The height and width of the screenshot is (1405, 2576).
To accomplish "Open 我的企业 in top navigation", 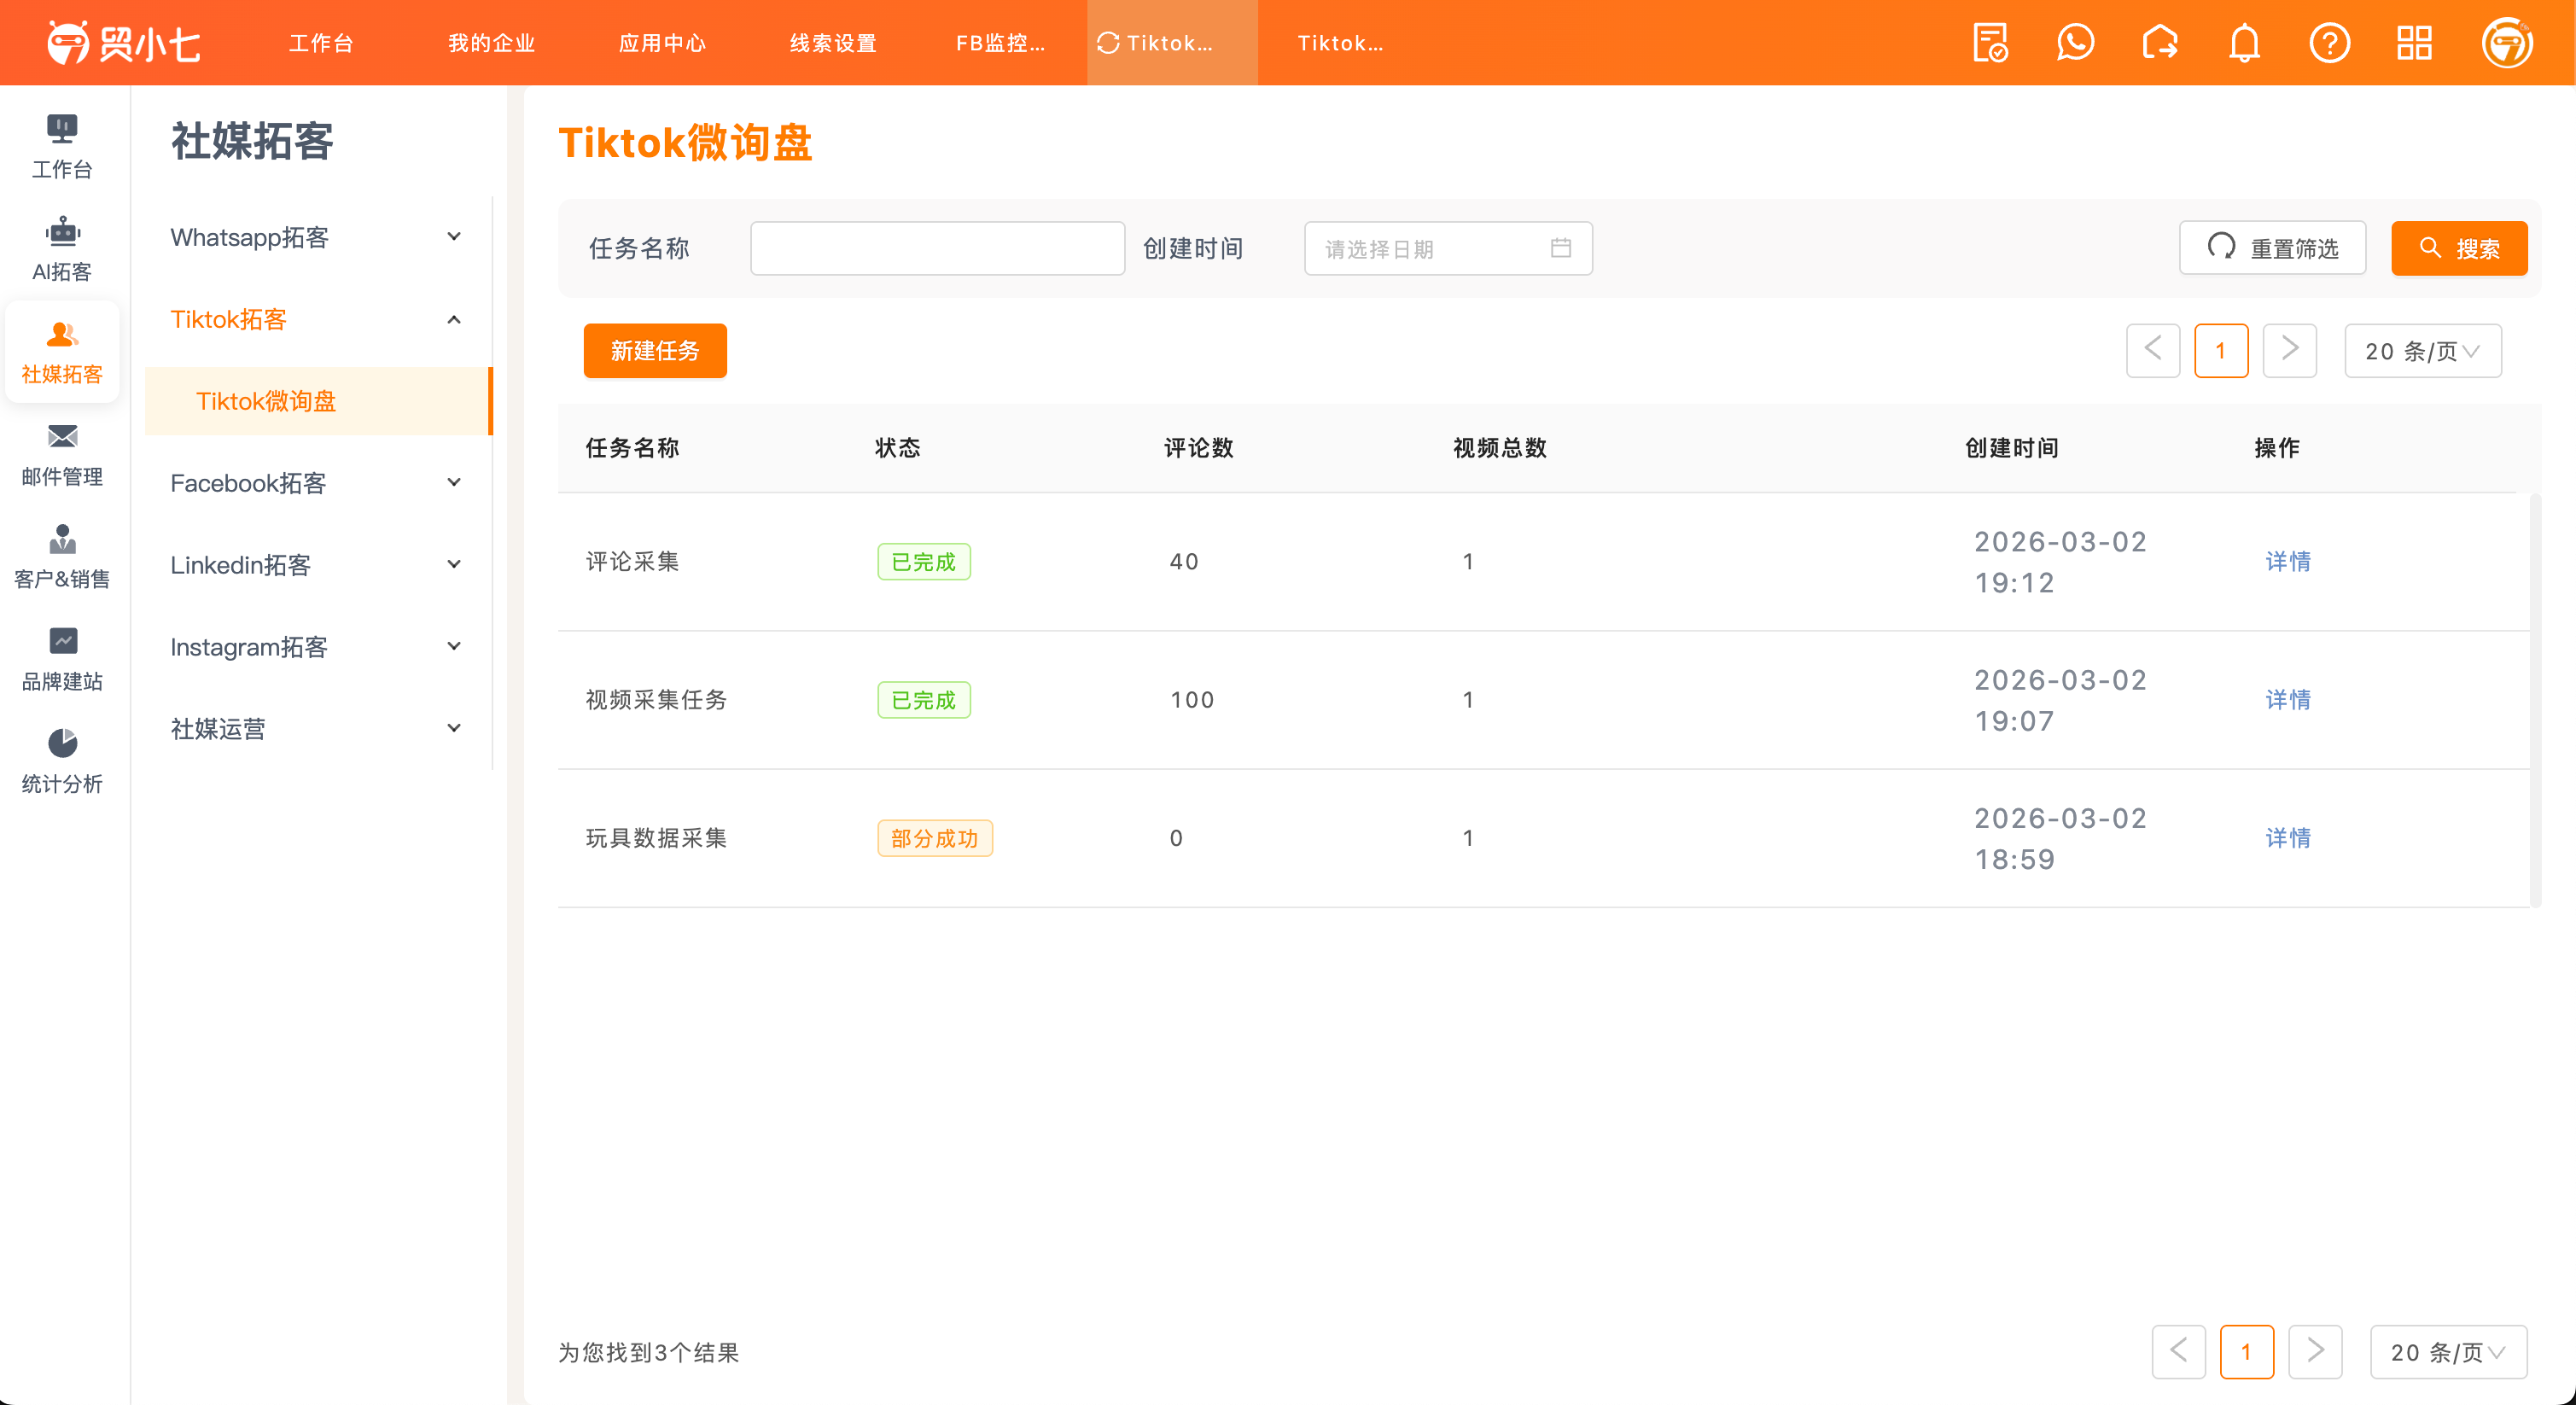I will click(492, 43).
